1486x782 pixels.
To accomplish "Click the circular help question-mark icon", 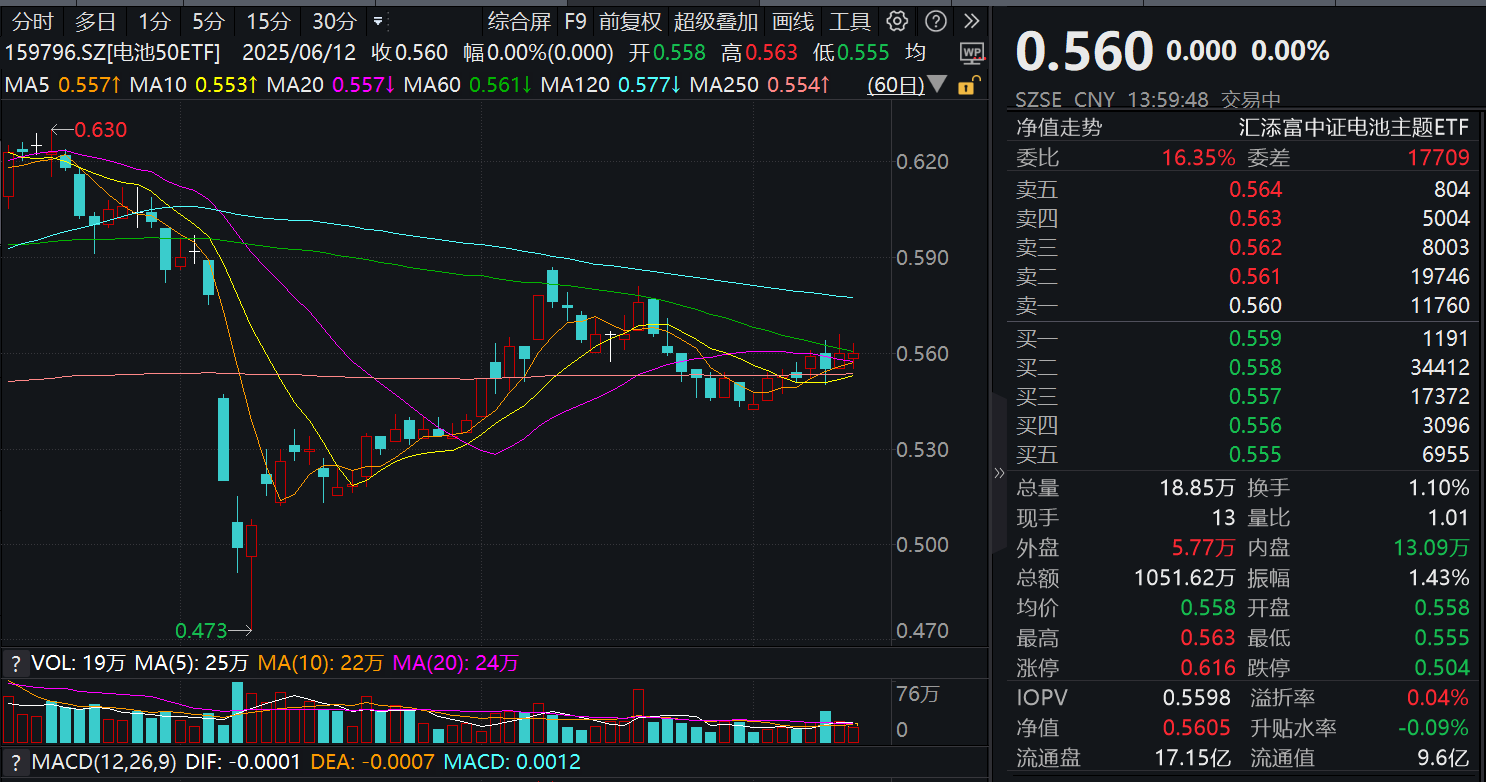I will [934, 21].
